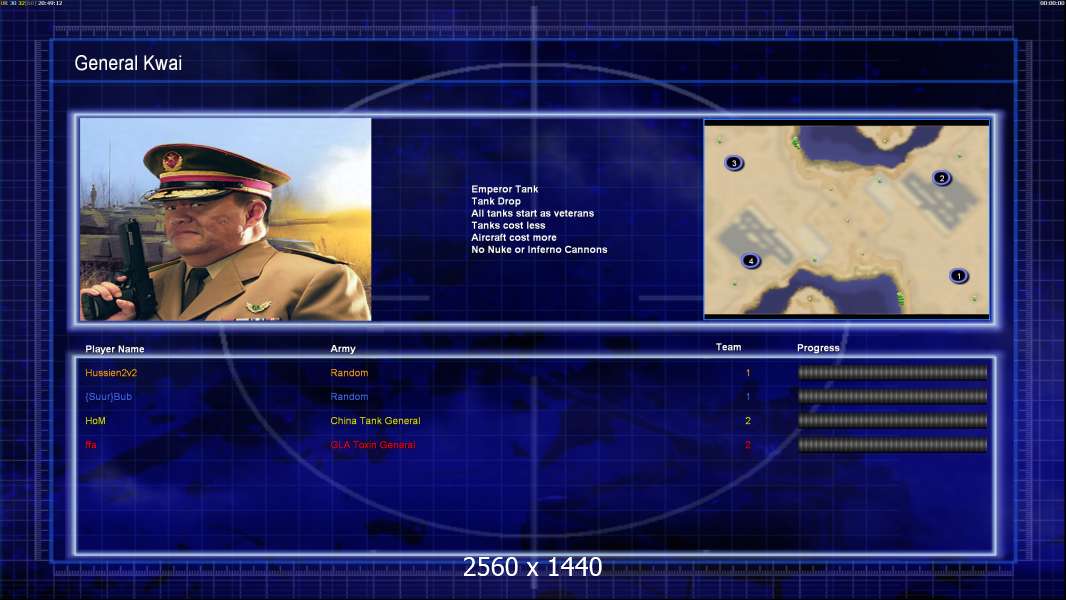Click the team number for Hussien2v2
The height and width of the screenshot is (600, 1066).
click(748, 373)
